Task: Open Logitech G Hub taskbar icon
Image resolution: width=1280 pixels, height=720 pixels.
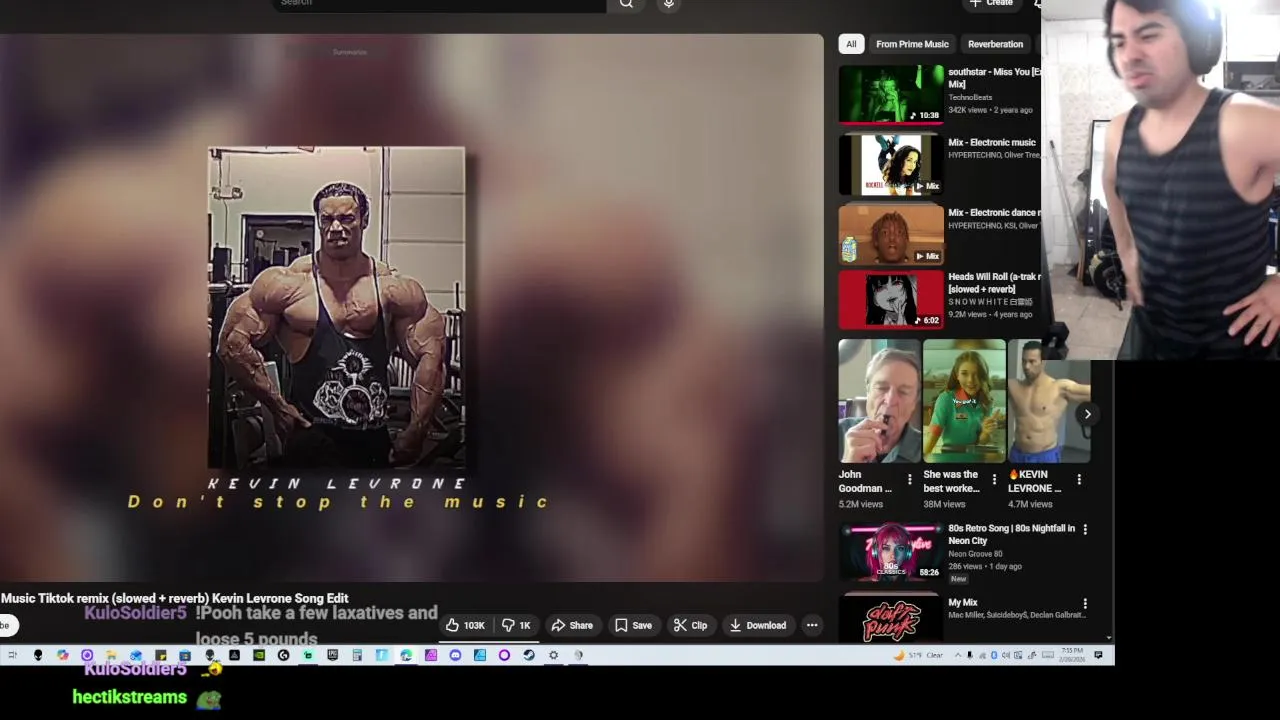Action: [x=283, y=655]
